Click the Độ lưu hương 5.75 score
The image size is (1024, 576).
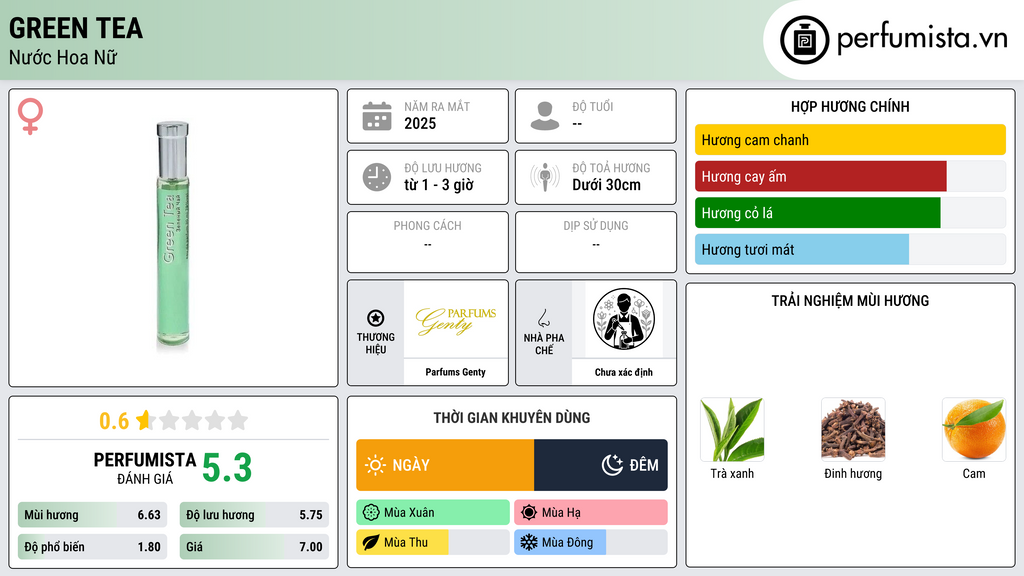(254, 515)
